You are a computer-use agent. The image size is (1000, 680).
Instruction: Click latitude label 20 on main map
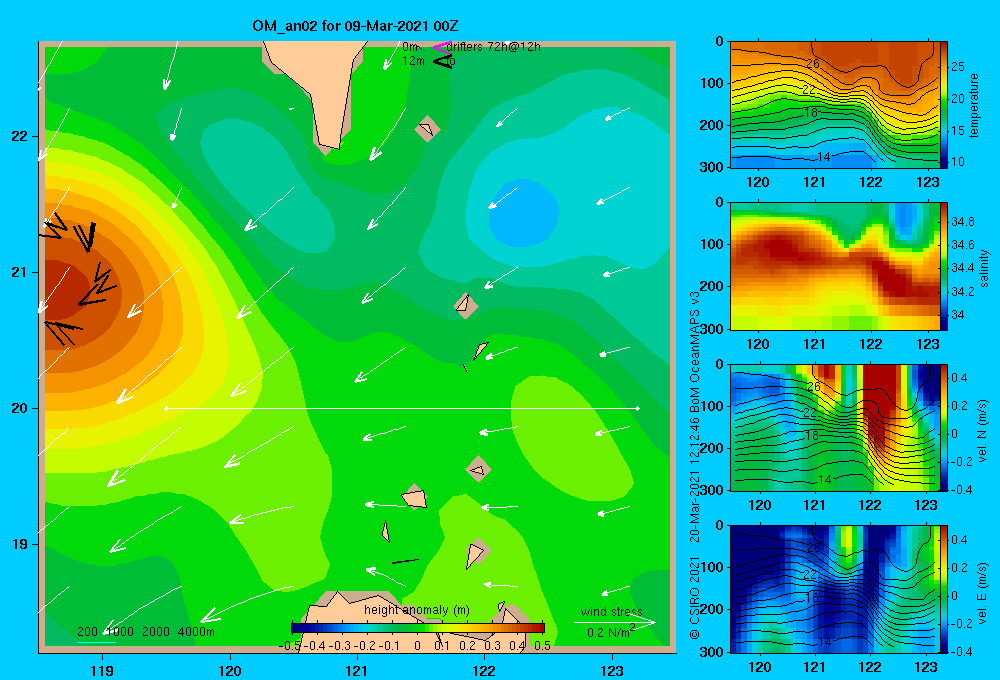tap(19, 408)
